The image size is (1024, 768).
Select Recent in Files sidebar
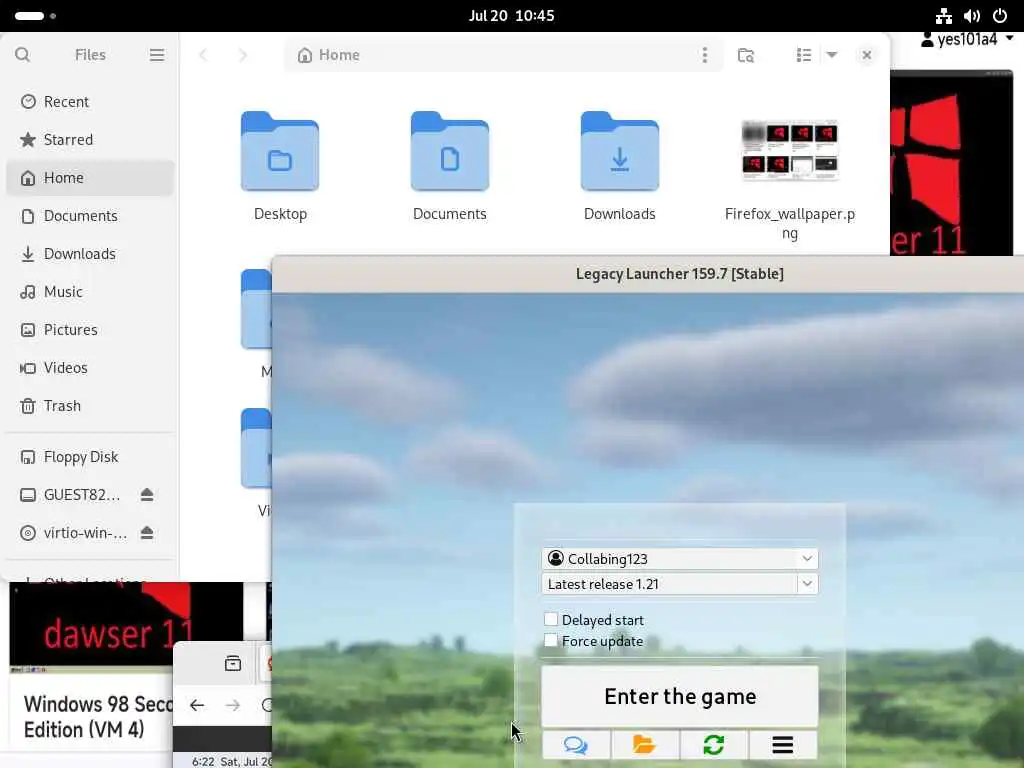coord(90,102)
